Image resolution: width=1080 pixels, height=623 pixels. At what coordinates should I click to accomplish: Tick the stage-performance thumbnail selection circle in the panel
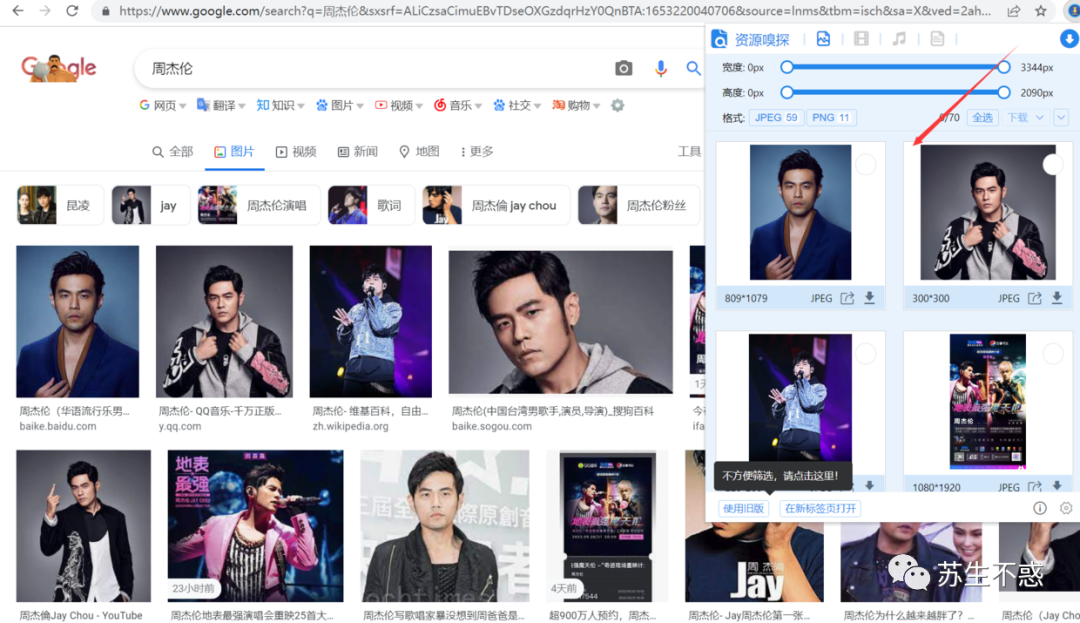click(x=865, y=354)
